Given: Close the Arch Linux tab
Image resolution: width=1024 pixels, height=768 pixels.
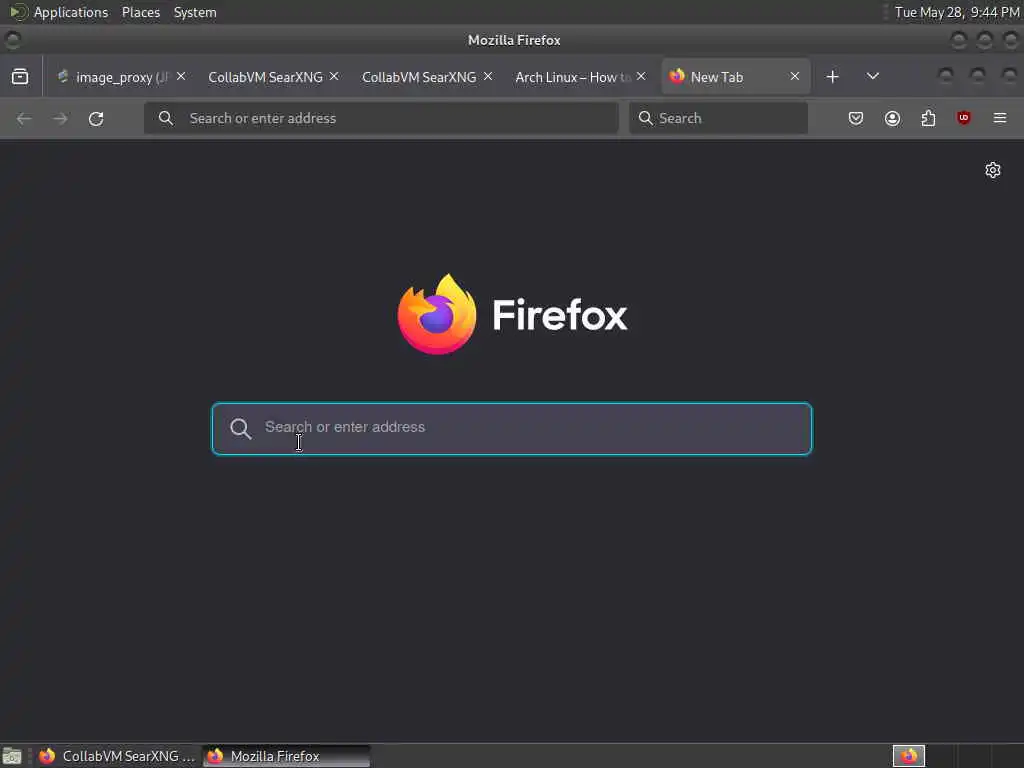Looking at the screenshot, I should [x=641, y=76].
